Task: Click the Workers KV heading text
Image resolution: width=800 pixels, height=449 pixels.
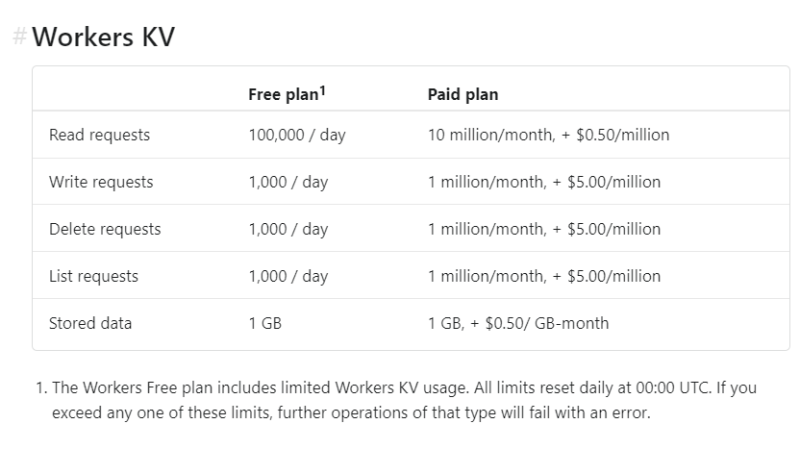Action: (x=103, y=38)
